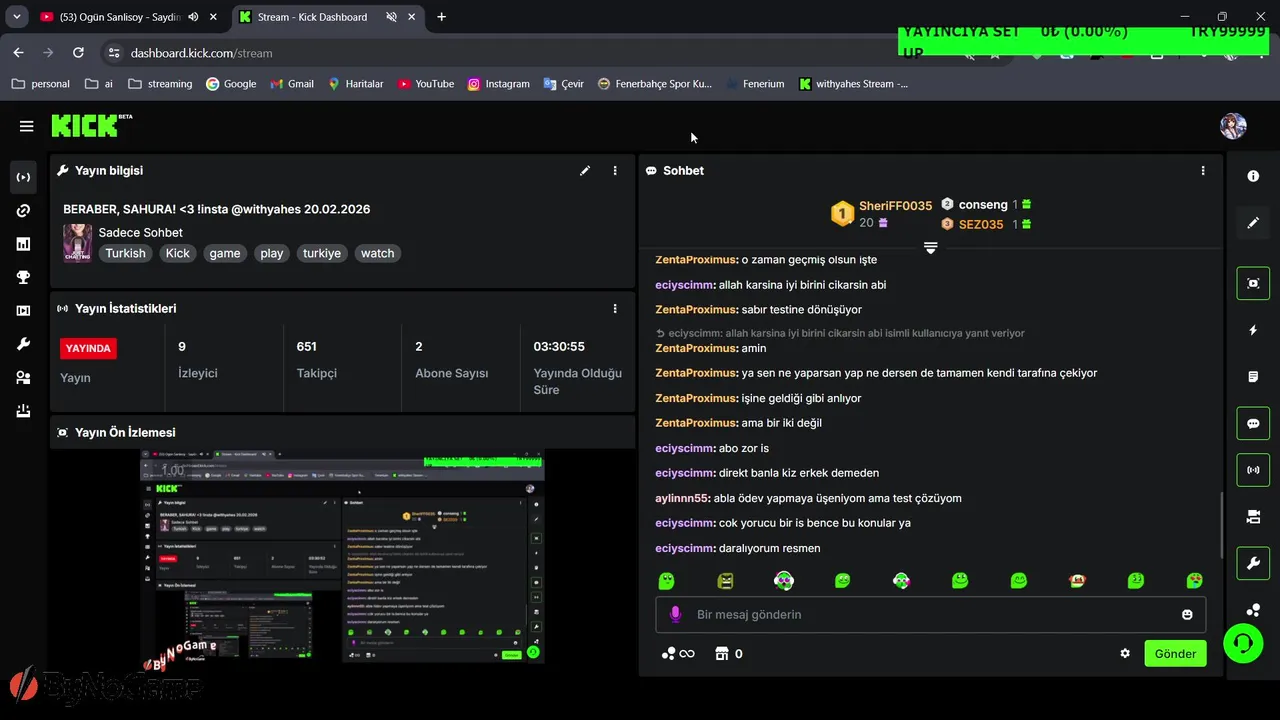The image size is (1280, 720).
Task: Open the community users icon in sidebar
Action: point(23,378)
